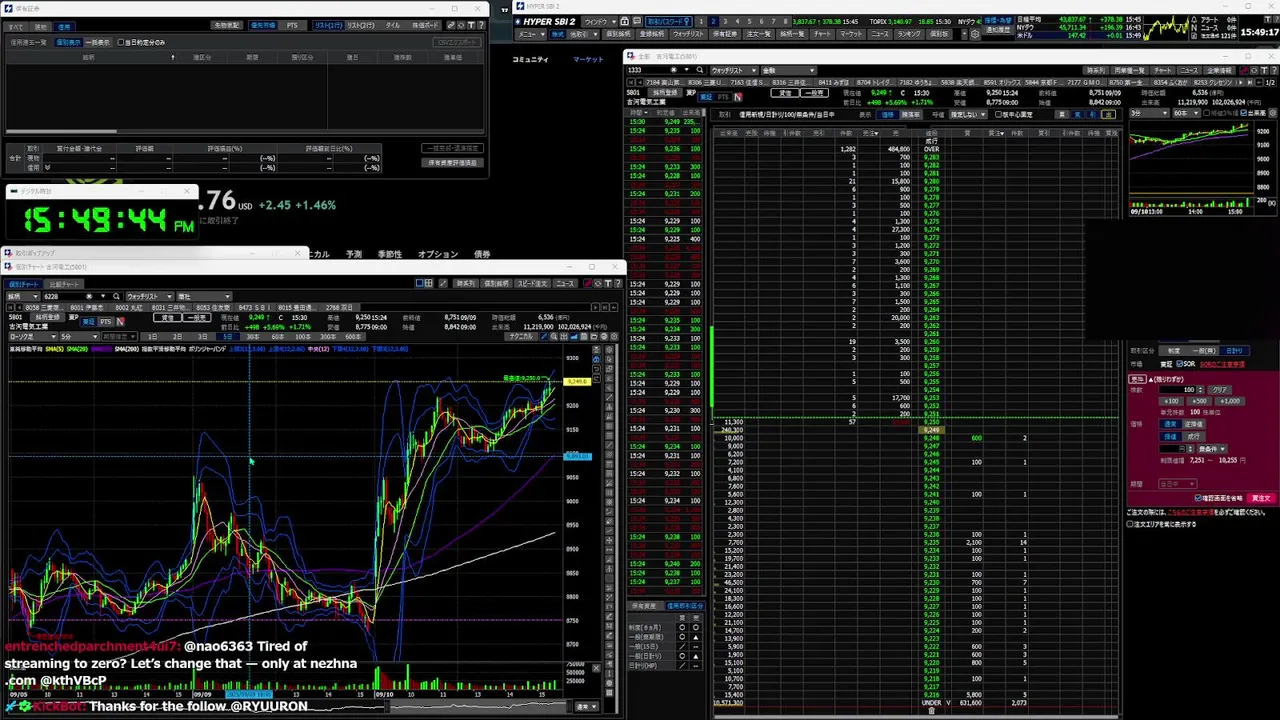The width and height of the screenshot is (1280, 720).
Task: Toggle 出来高 checkbox above mini chart
Action: pos(1245,113)
